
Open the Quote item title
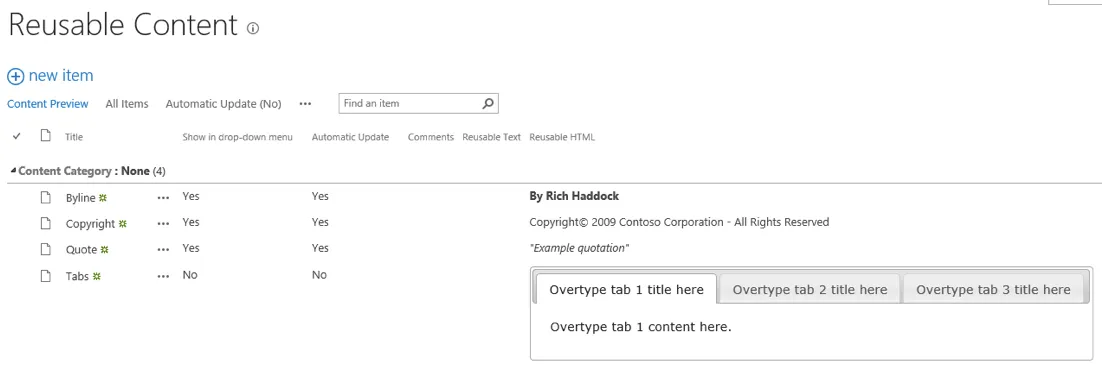(x=82, y=250)
